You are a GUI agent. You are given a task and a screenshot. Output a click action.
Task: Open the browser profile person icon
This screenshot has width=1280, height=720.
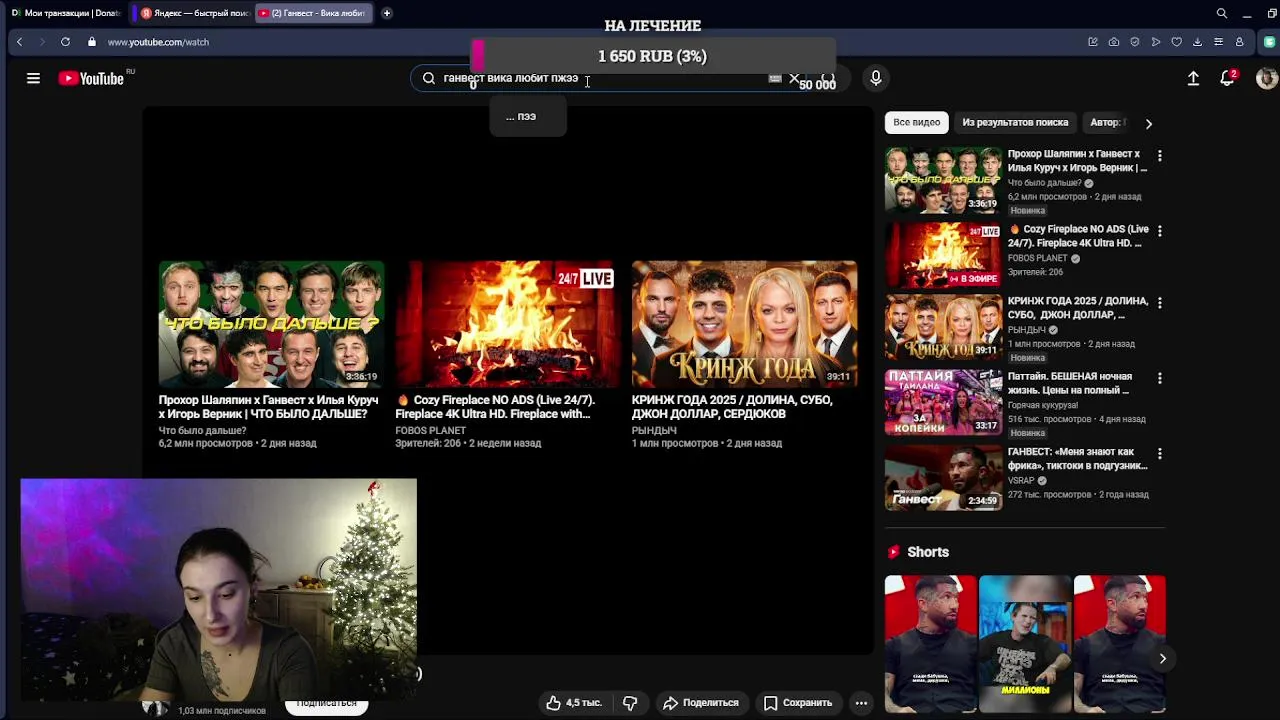(1239, 42)
